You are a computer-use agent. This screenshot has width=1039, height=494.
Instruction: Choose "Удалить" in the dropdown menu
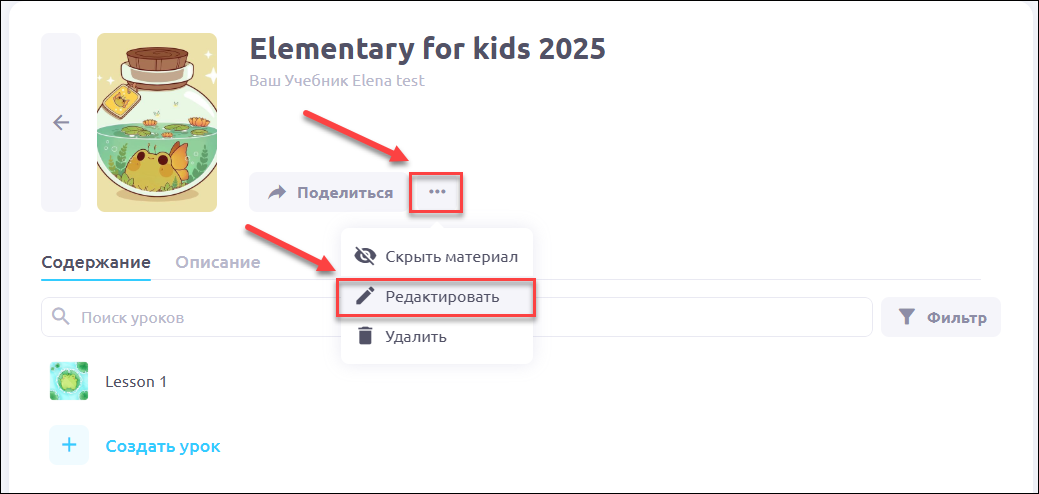tap(416, 337)
